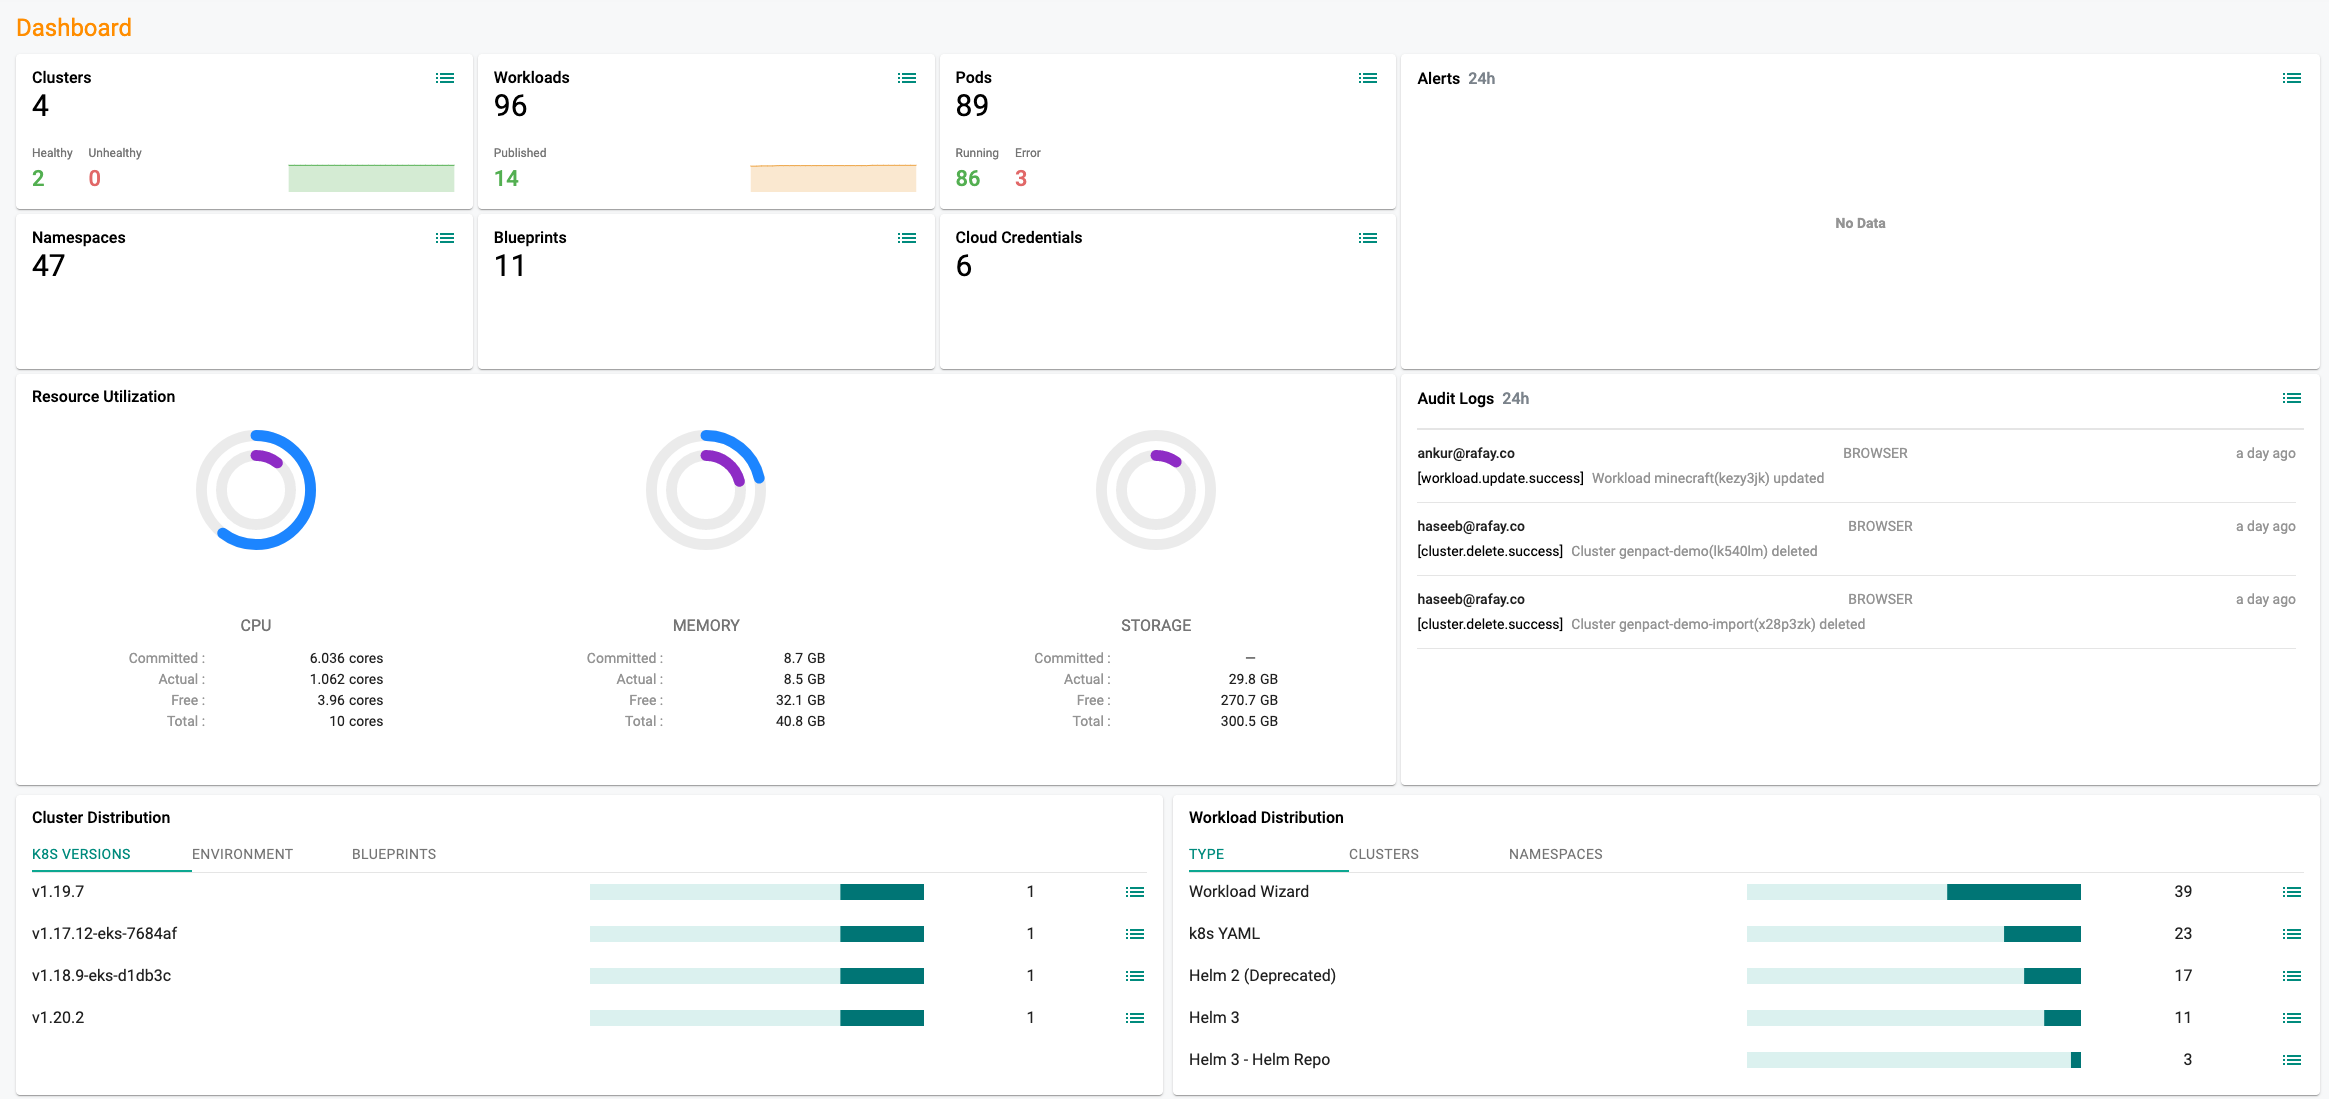The width and height of the screenshot is (2329, 1099).
Task: Click CPU committed value 6.036 cores
Action: pos(346,658)
